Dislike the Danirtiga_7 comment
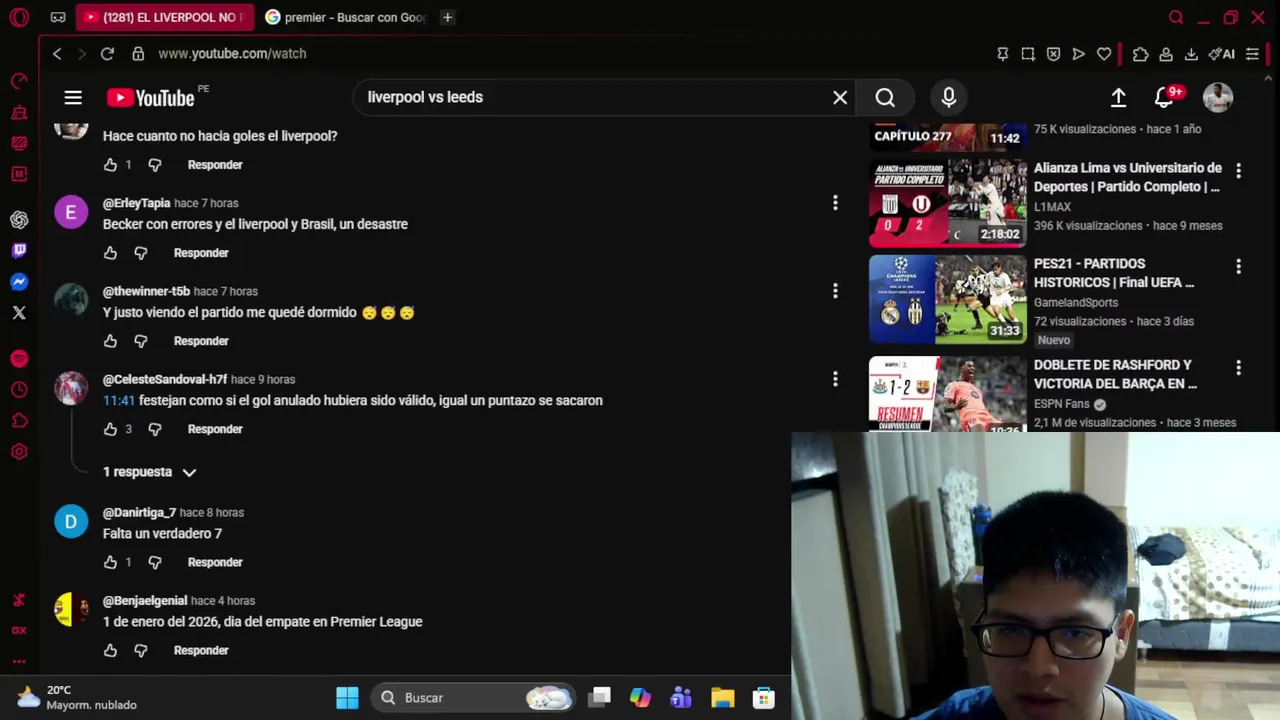Image resolution: width=1280 pixels, height=720 pixels. pos(155,562)
